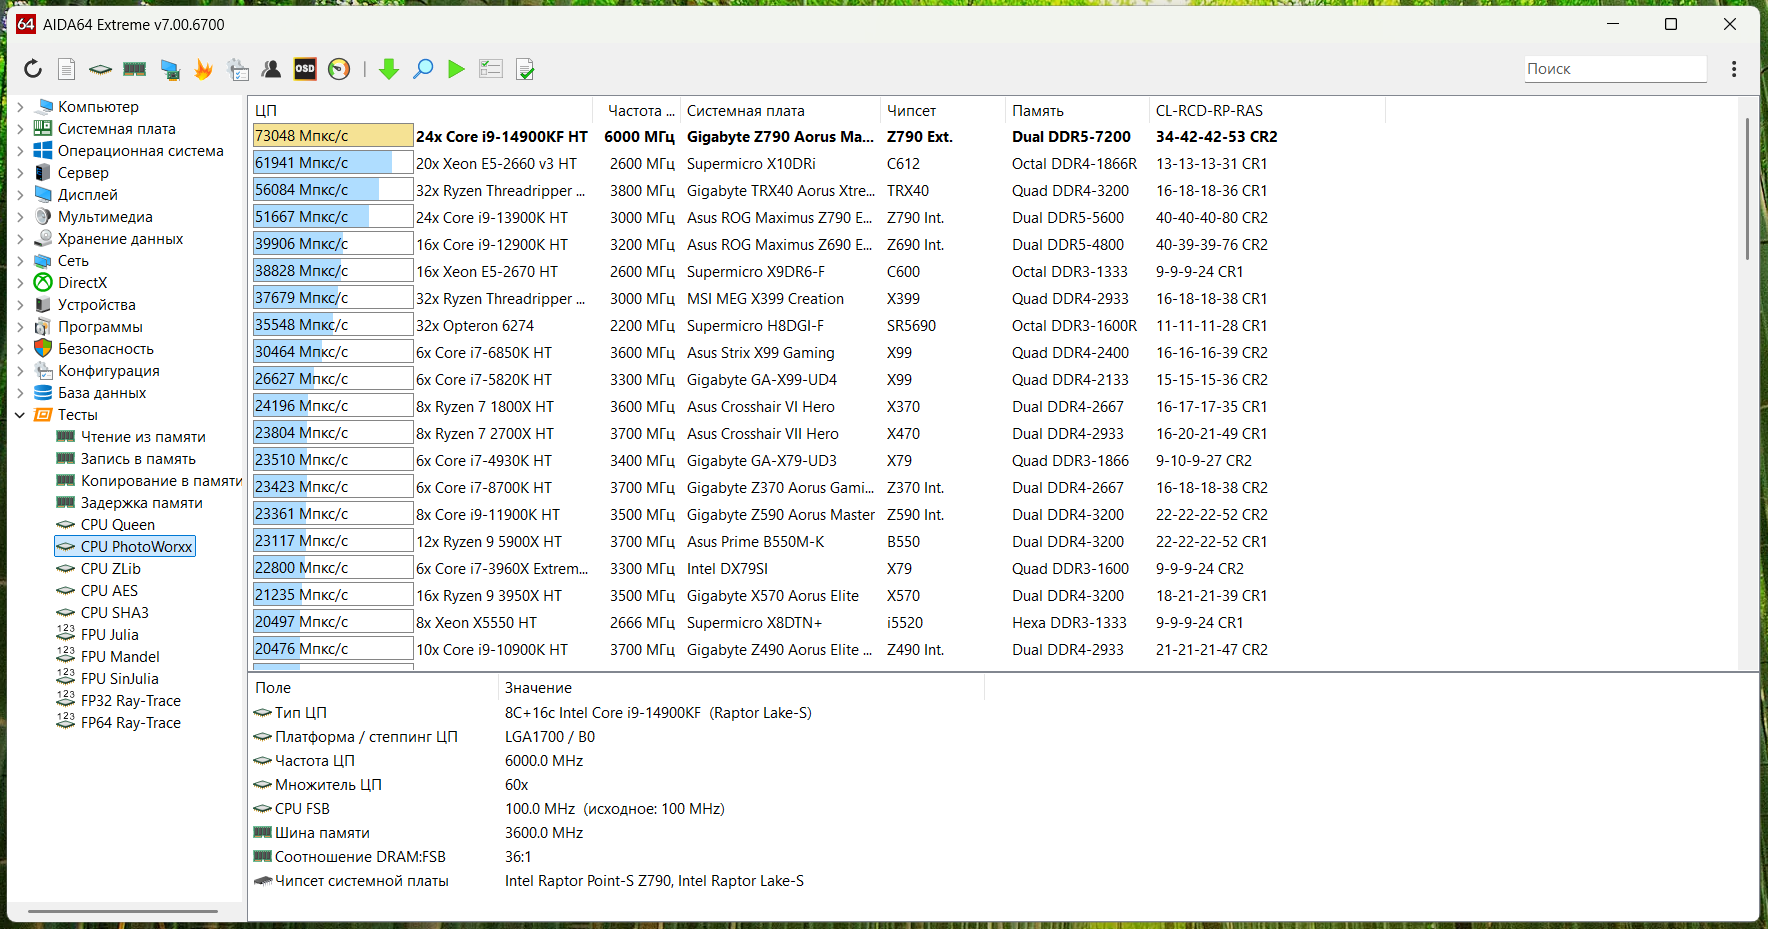Select Конфигурация in the sidebar tree
The width and height of the screenshot is (1768, 929).
pyautogui.click(x=108, y=371)
